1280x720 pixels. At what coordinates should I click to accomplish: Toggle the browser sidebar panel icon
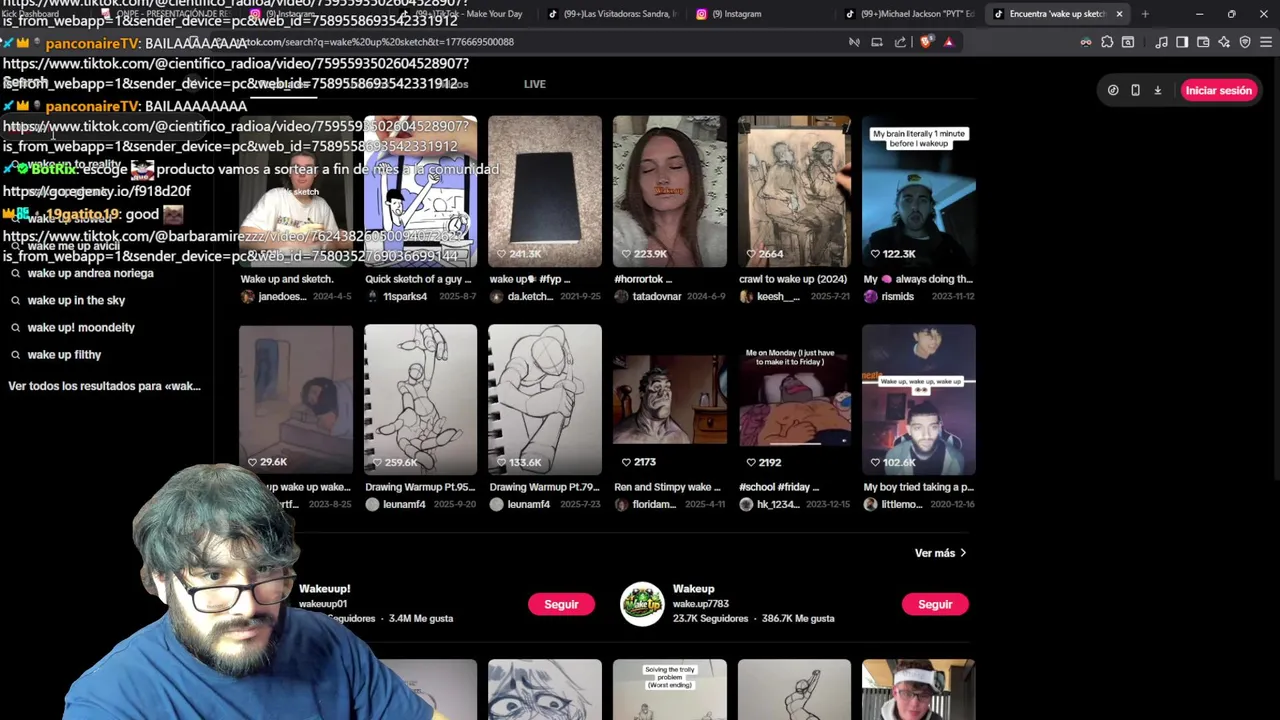click(x=1182, y=42)
